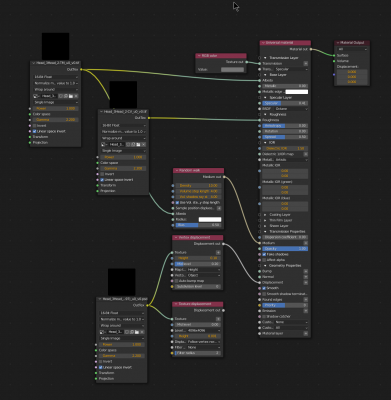Click the Texture input socket on Texture displacement
391x400 pixels.
[172, 319]
